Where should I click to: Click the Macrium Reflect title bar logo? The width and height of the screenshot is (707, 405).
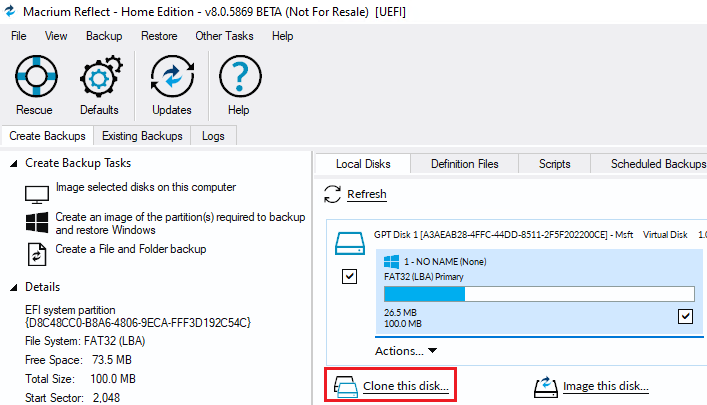click(10, 11)
